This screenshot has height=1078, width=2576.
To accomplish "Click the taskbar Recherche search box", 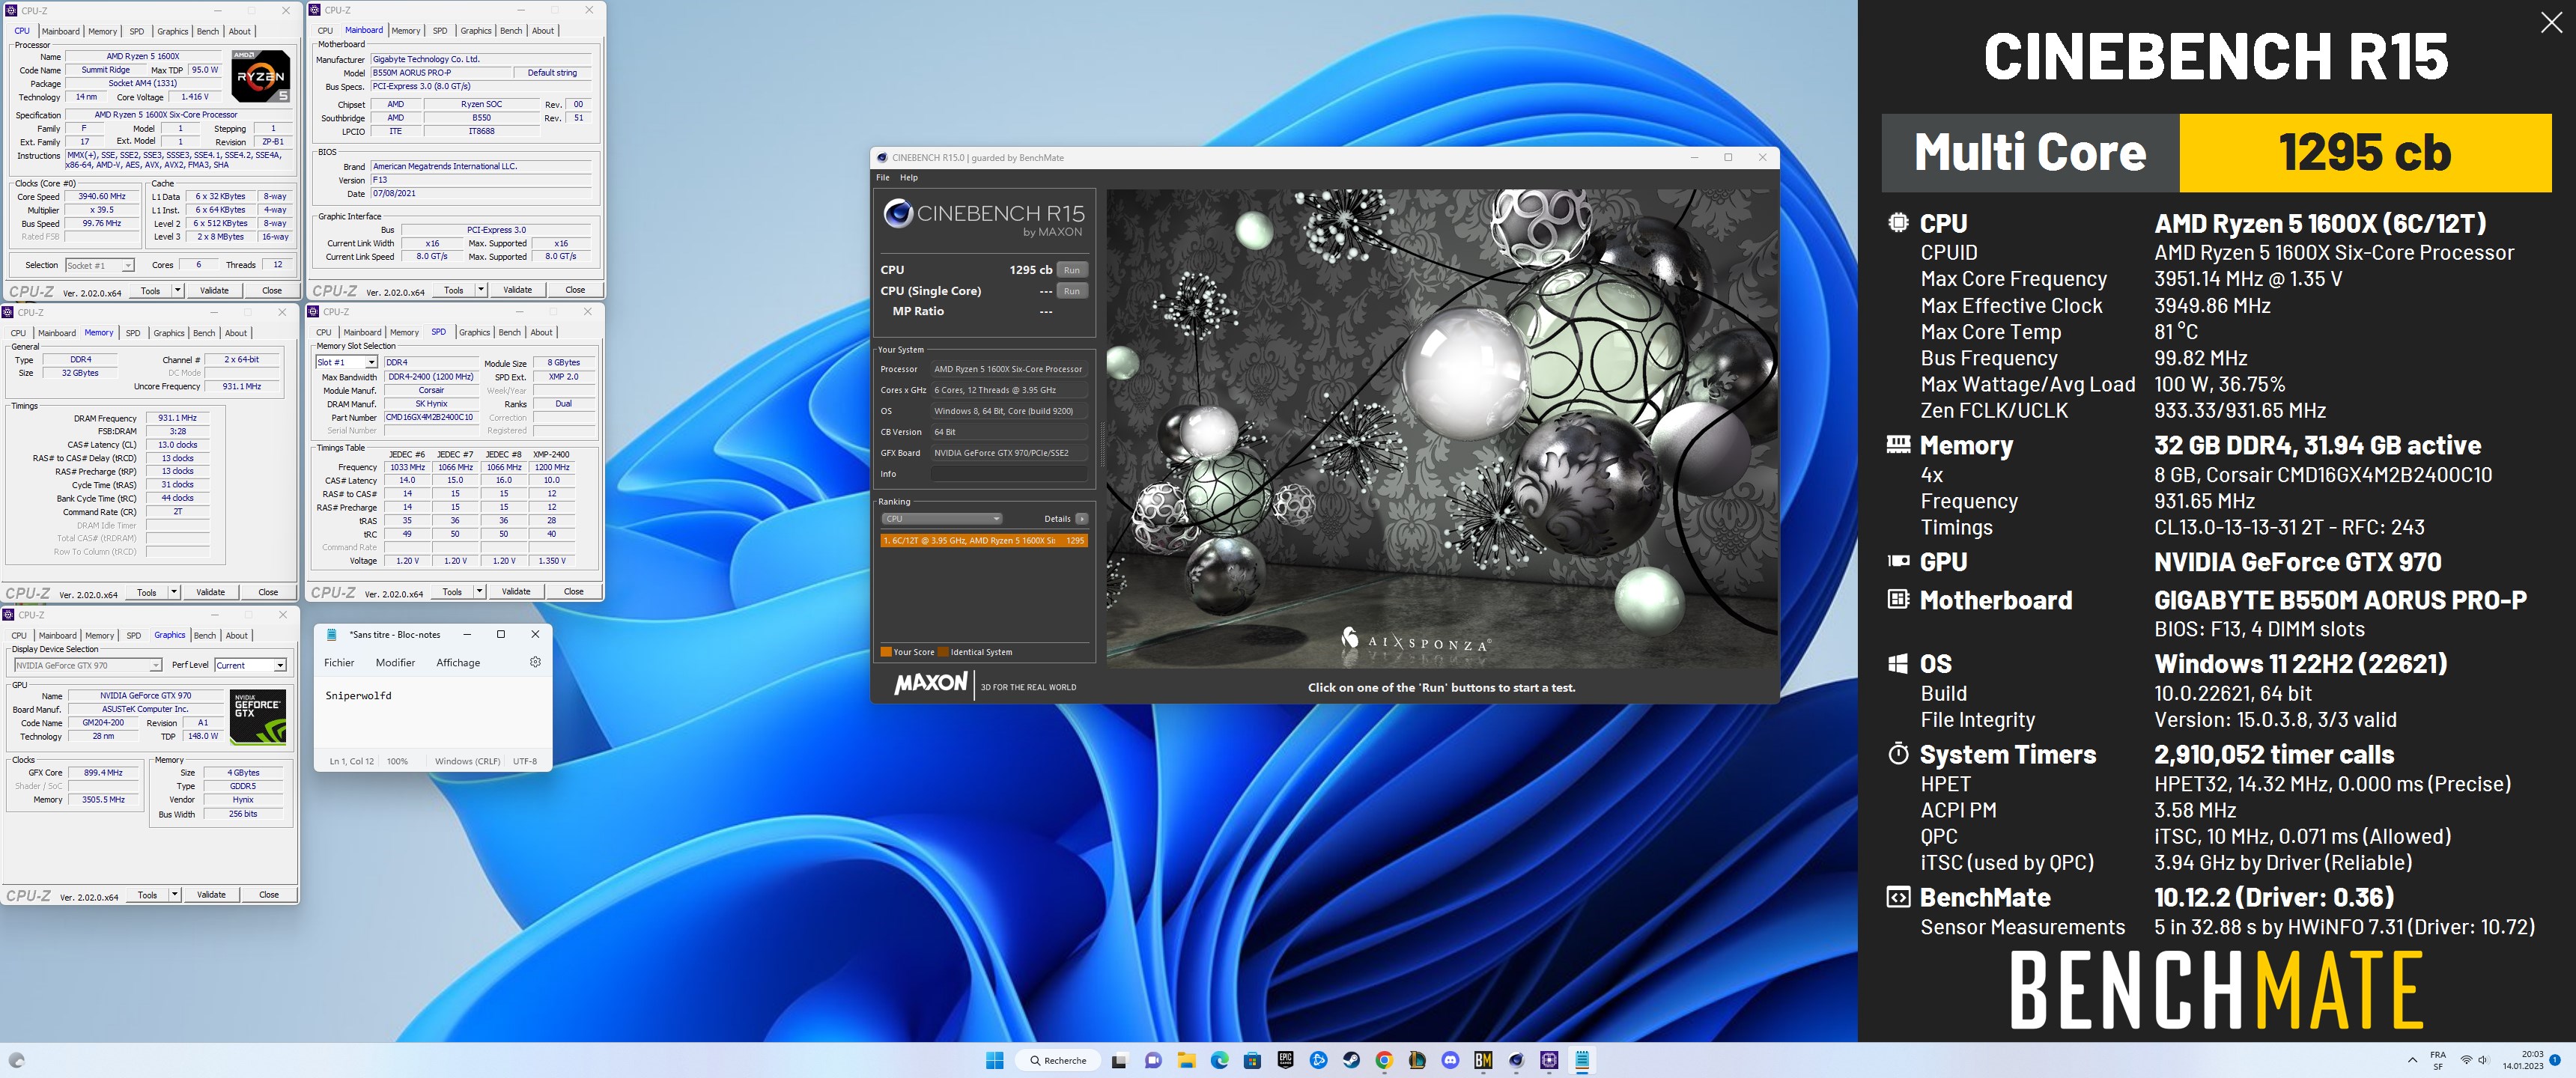I will click(x=1058, y=1060).
